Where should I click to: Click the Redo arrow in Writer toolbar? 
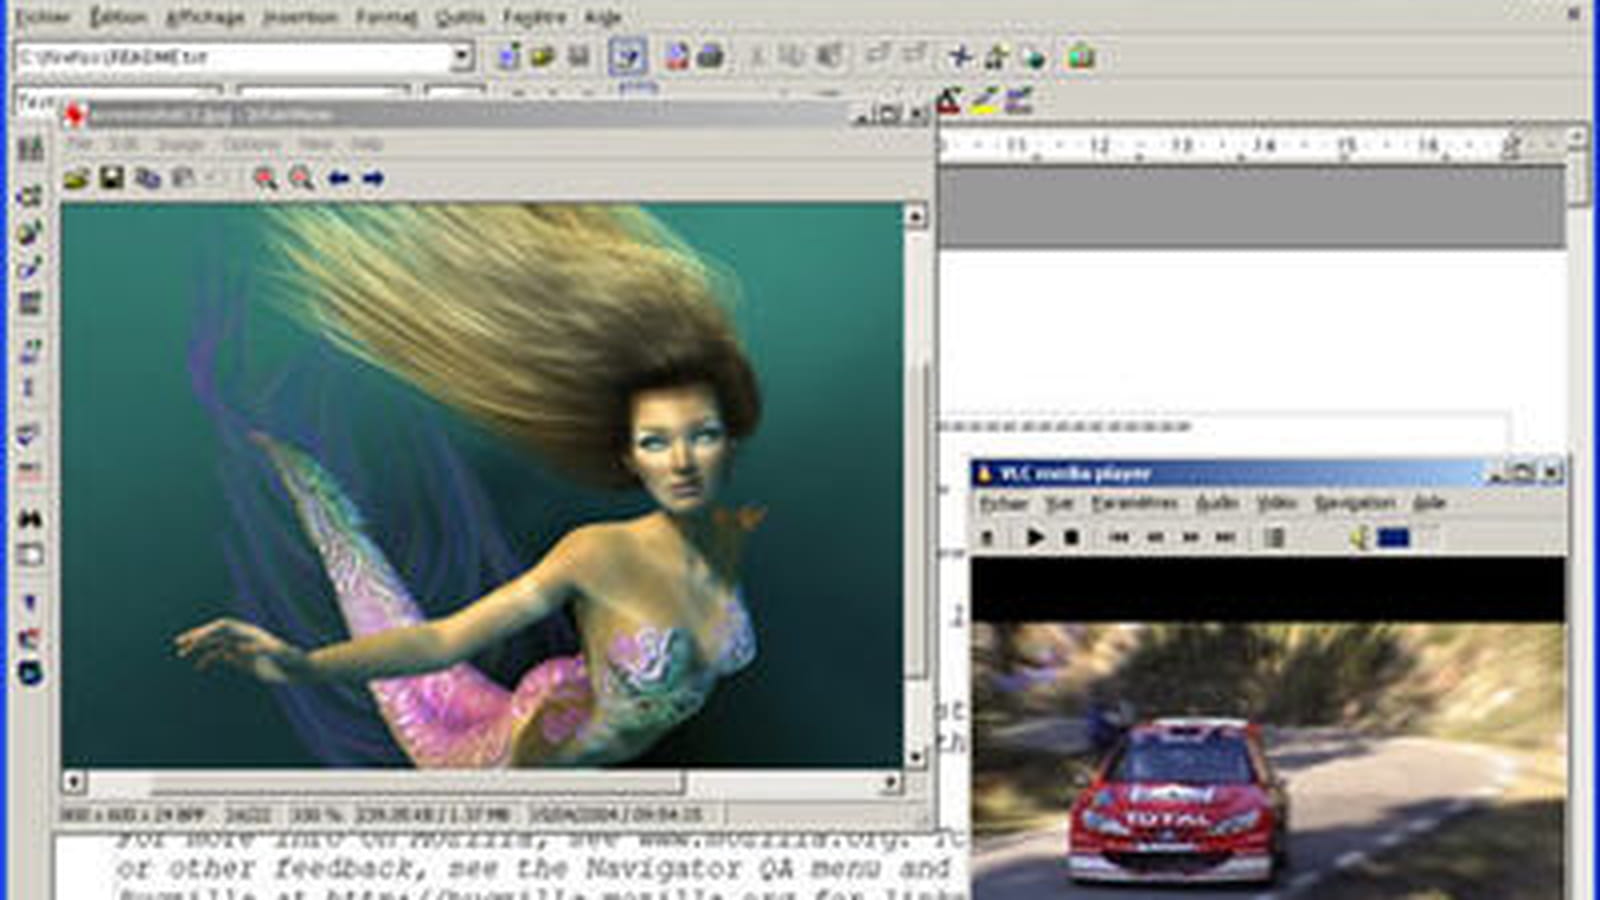[x=913, y=55]
